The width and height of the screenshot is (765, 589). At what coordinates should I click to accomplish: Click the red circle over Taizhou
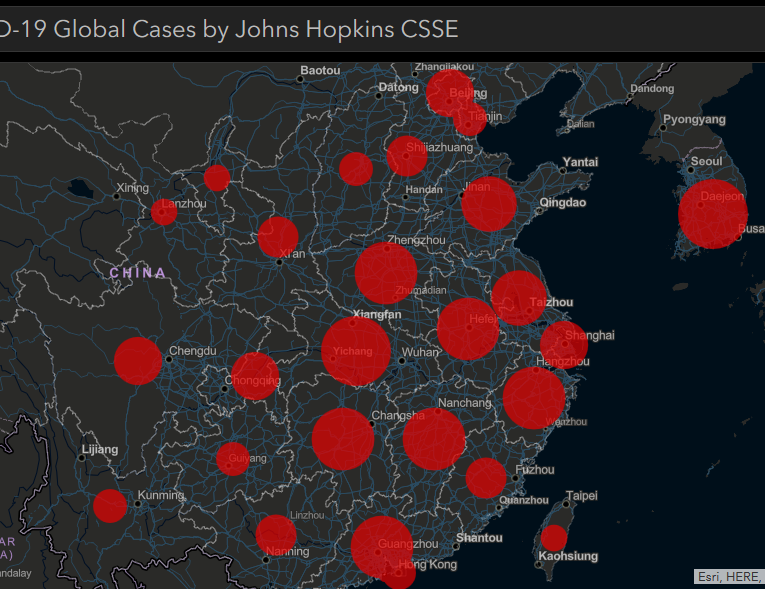tap(519, 298)
